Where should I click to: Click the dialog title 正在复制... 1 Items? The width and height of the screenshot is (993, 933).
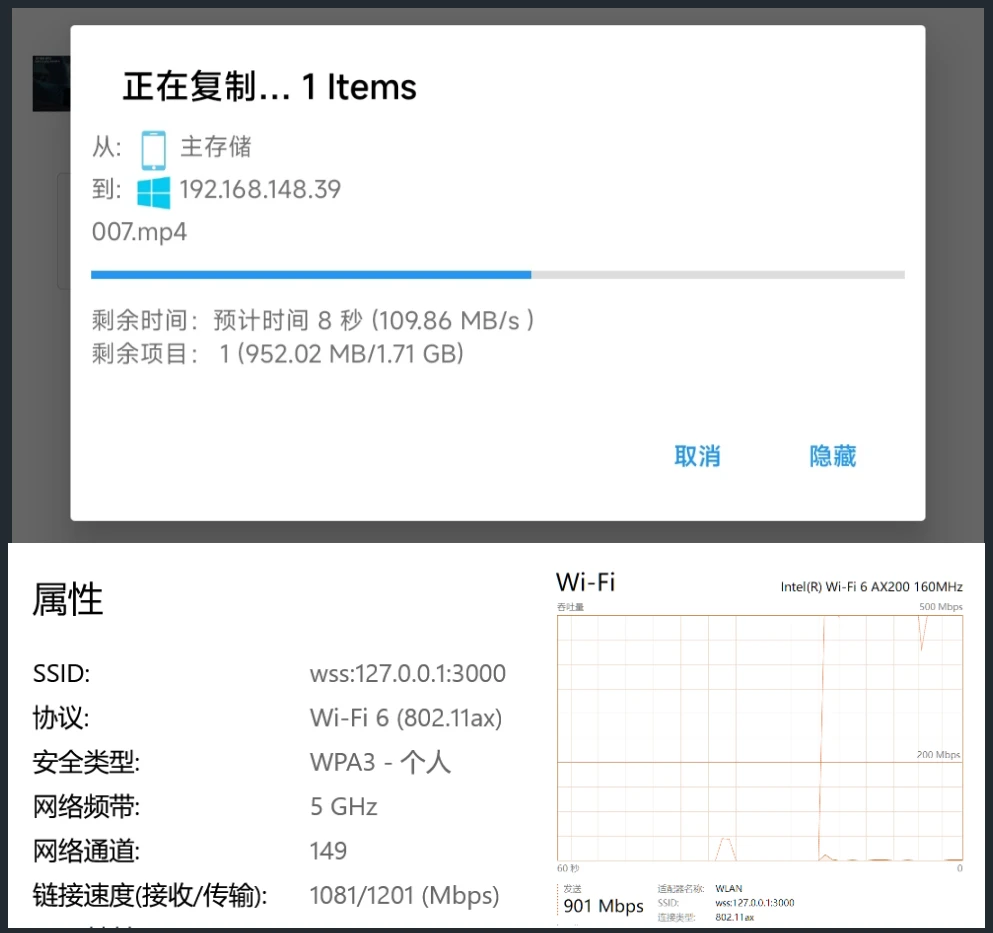click(x=270, y=87)
